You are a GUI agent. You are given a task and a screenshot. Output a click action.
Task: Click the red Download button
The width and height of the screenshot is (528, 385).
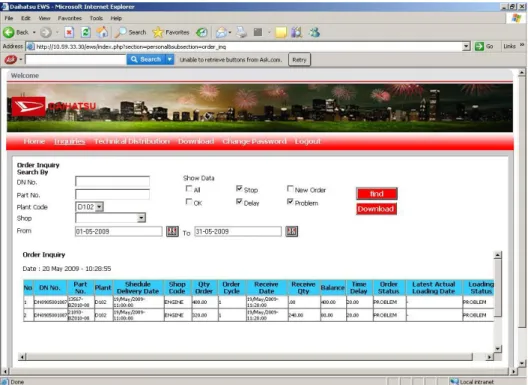pyautogui.click(x=376, y=209)
